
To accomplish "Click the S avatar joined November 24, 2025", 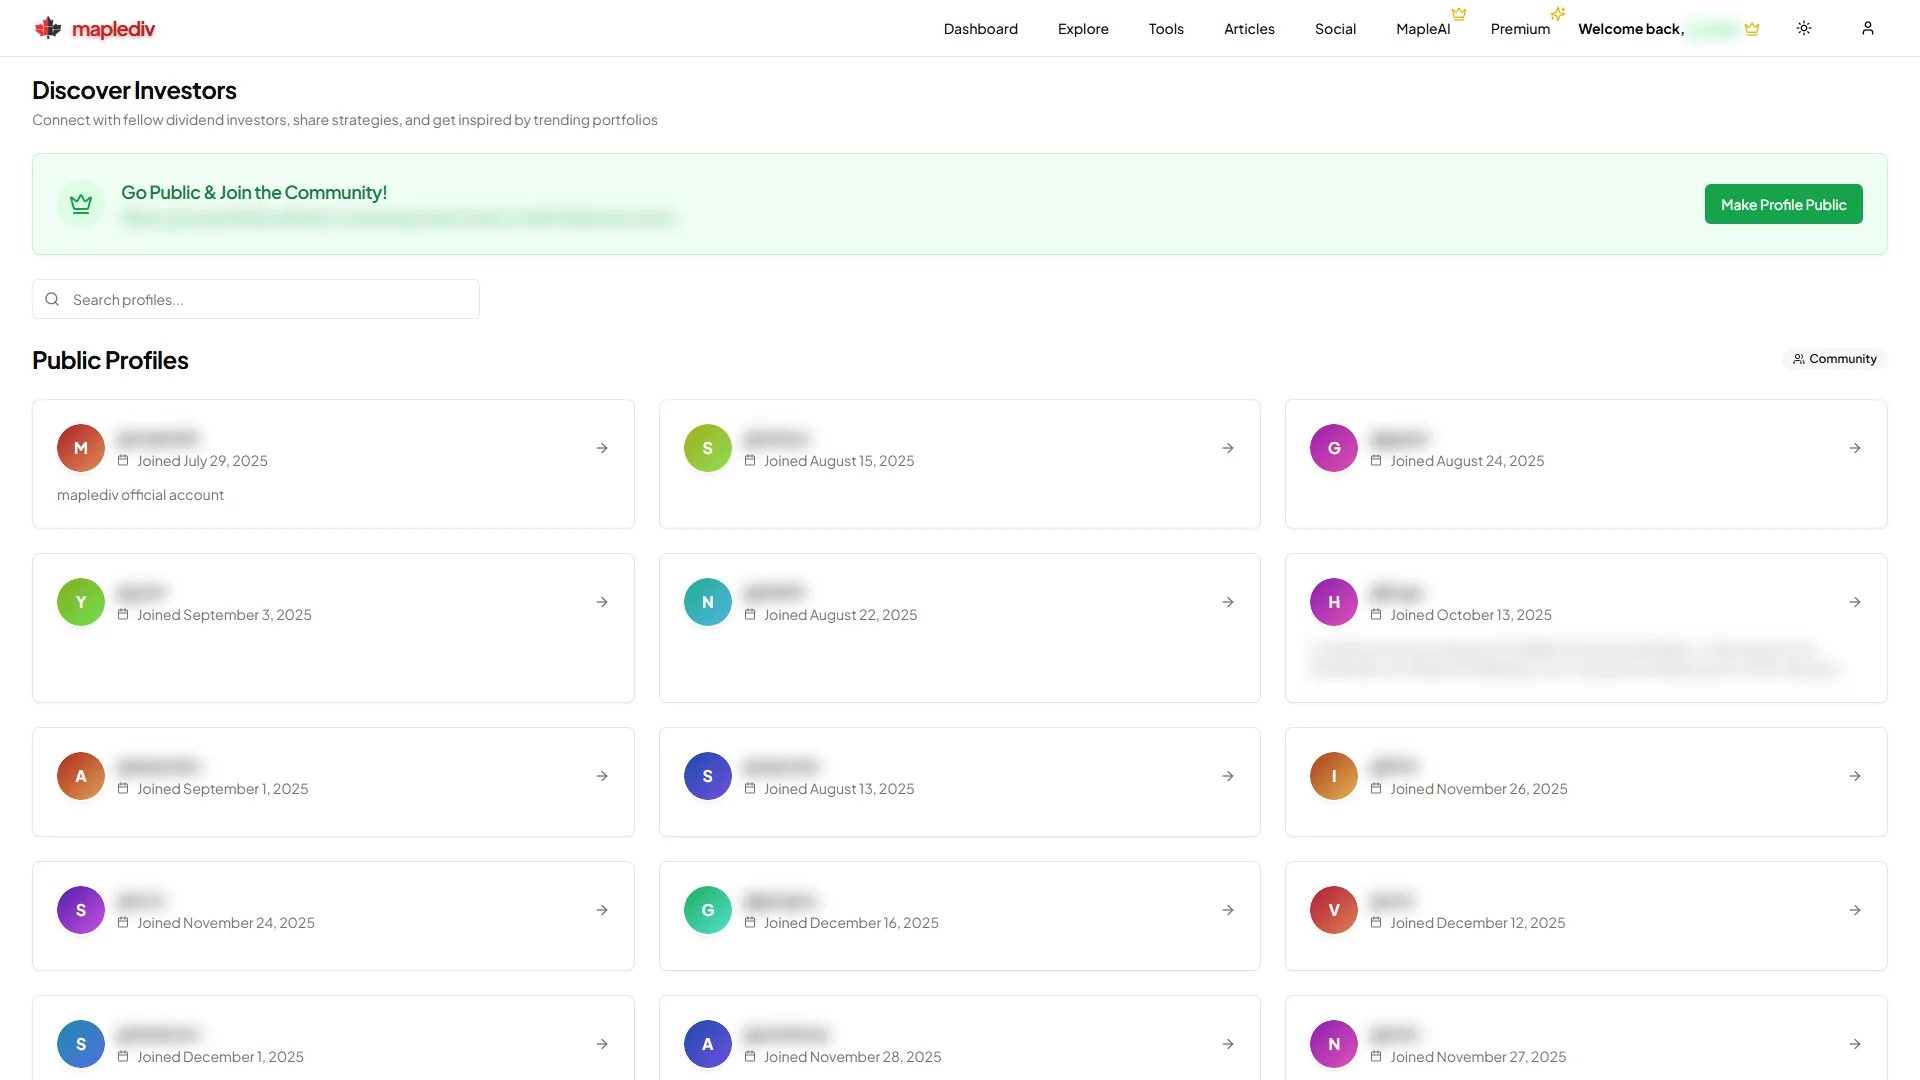I will point(81,910).
